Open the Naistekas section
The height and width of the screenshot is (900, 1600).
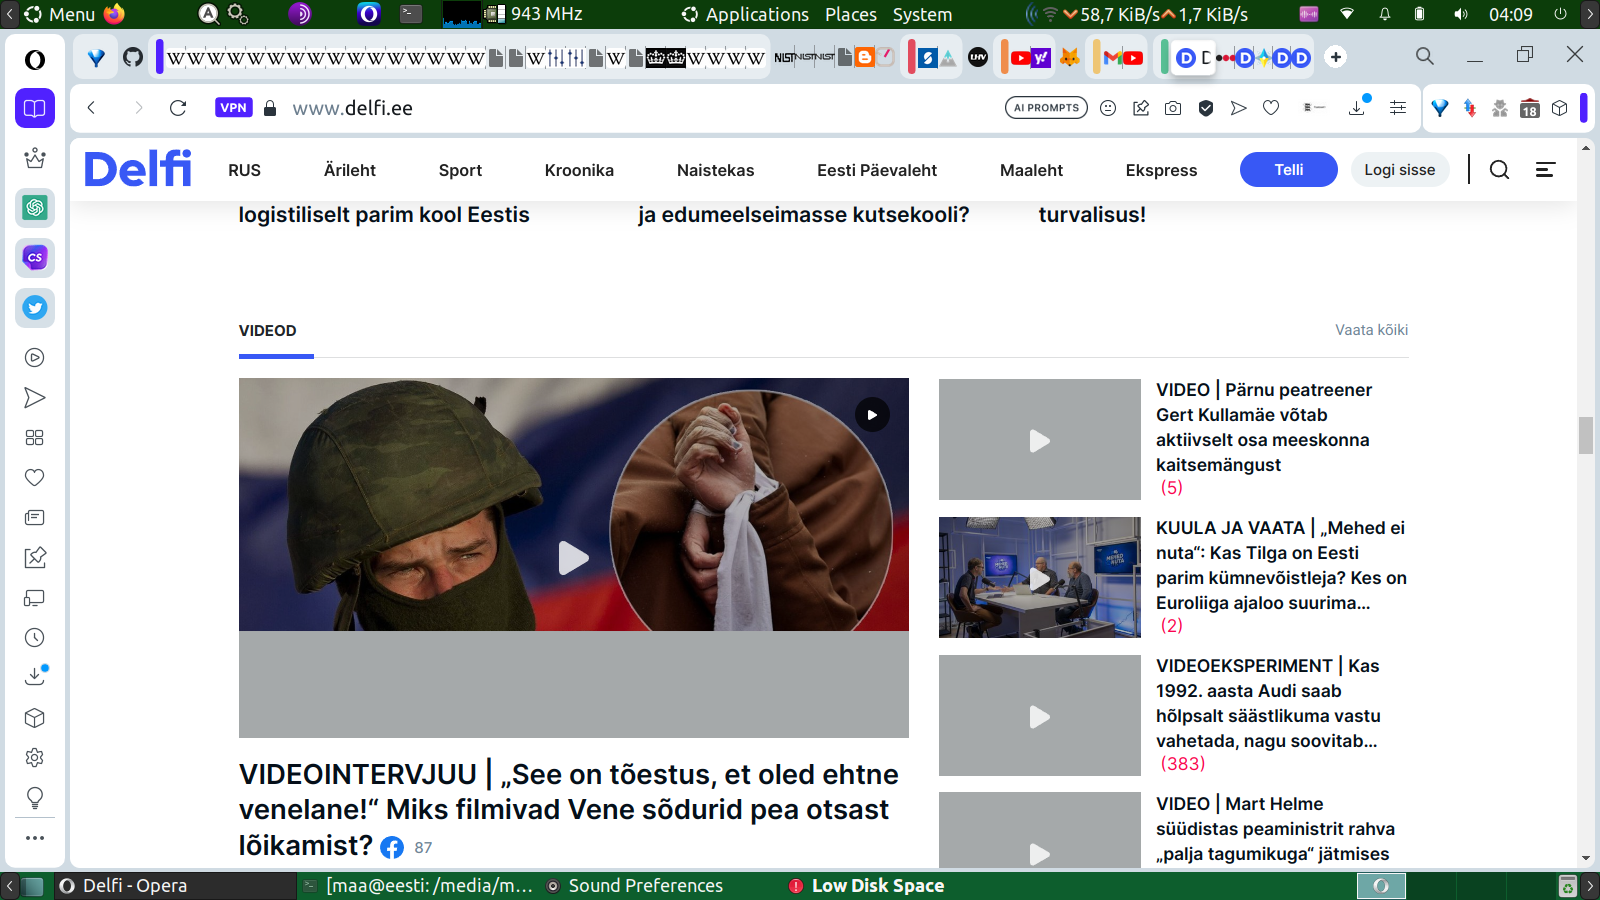coord(716,170)
